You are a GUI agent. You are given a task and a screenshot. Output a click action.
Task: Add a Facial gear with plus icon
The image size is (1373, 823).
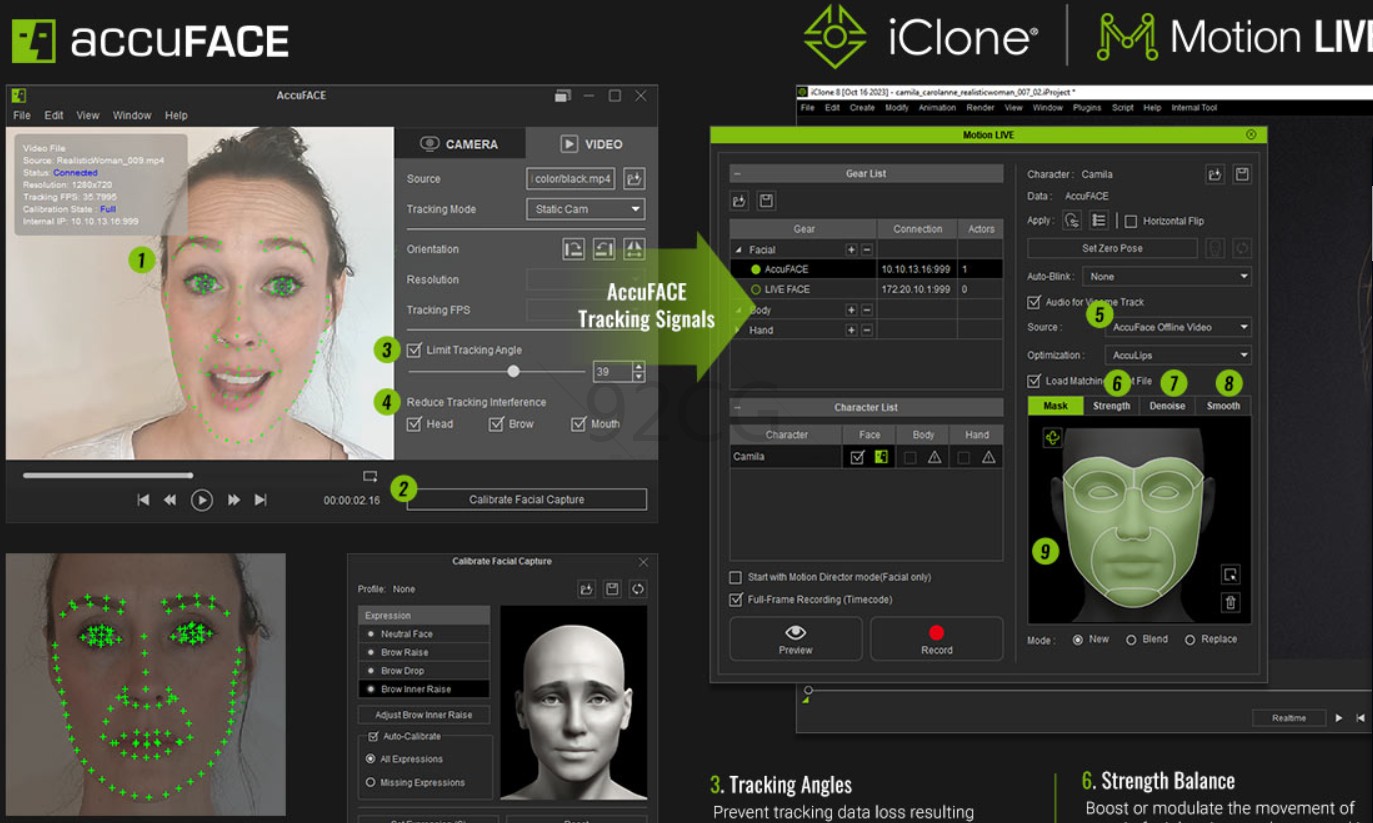(852, 249)
